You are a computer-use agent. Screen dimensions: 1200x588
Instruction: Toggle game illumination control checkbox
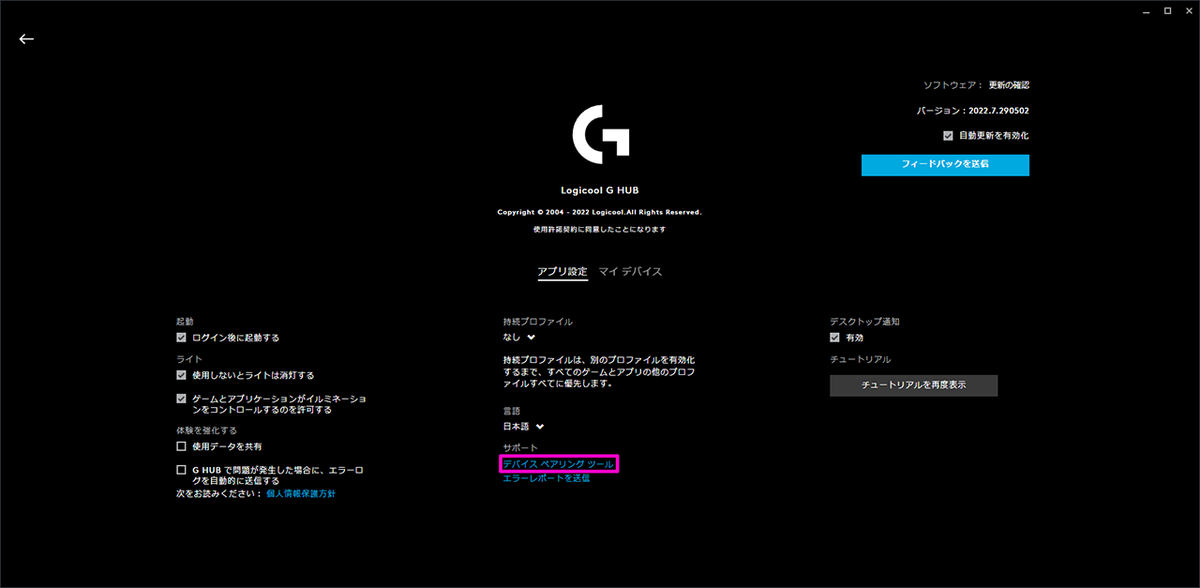pos(181,398)
